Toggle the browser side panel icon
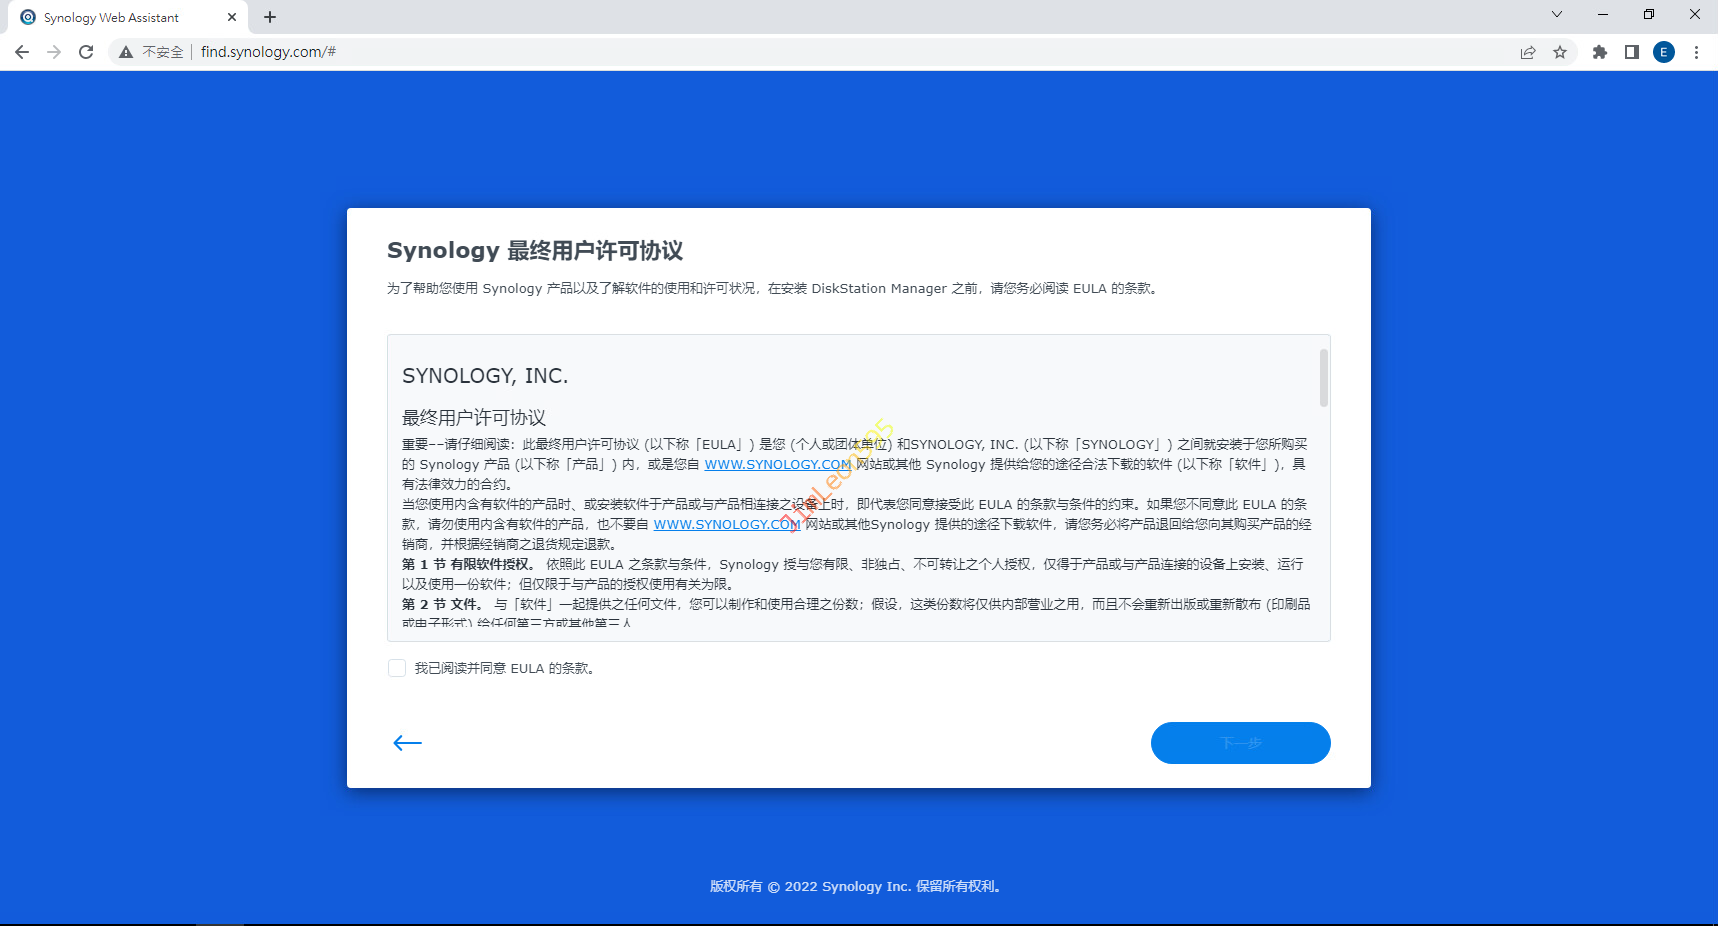The width and height of the screenshot is (1718, 926). click(1631, 52)
